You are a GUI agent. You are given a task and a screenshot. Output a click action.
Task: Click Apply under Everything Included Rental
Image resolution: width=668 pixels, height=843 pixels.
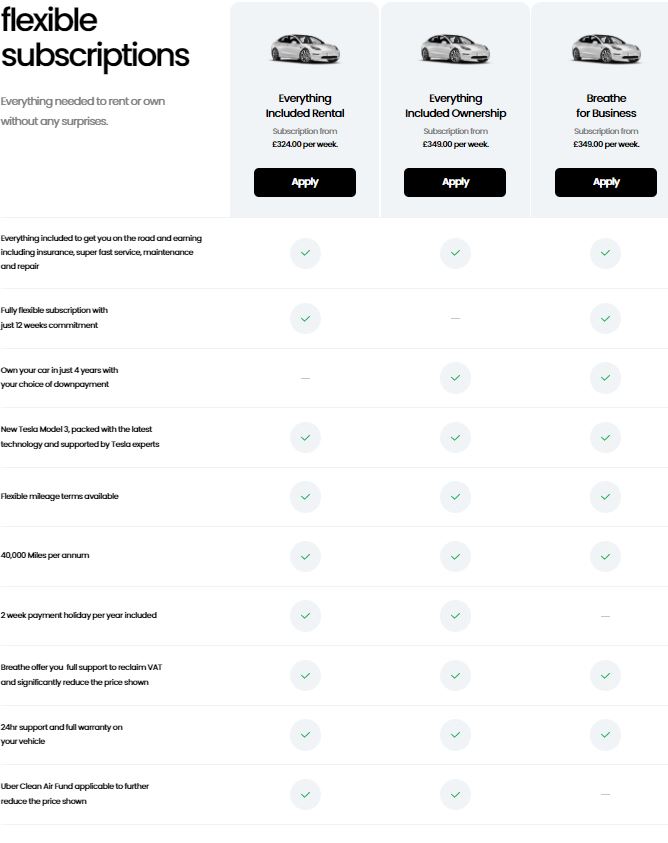304,182
